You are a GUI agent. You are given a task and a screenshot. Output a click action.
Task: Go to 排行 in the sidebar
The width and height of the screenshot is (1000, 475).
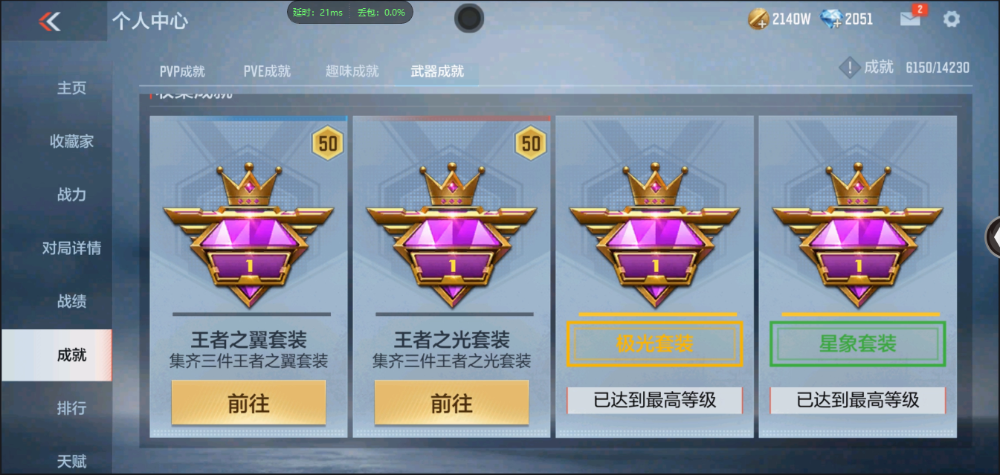(71, 408)
